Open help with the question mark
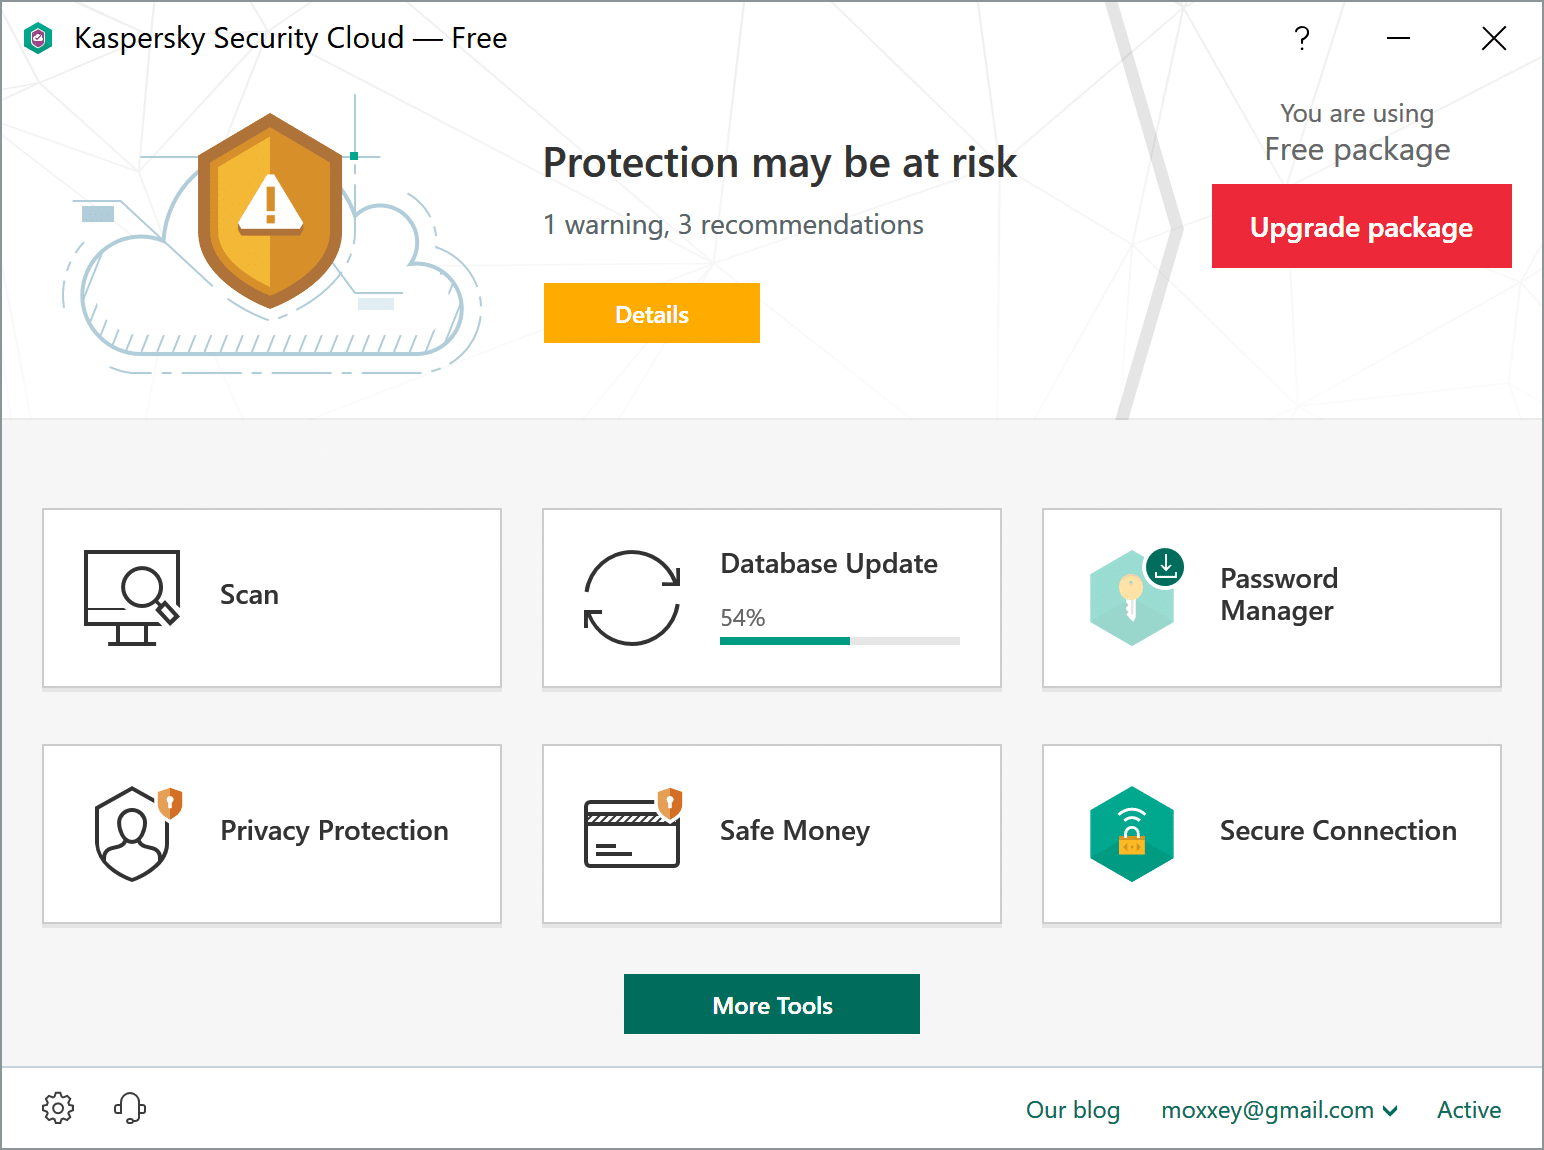The height and width of the screenshot is (1150, 1544). point(1301,39)
